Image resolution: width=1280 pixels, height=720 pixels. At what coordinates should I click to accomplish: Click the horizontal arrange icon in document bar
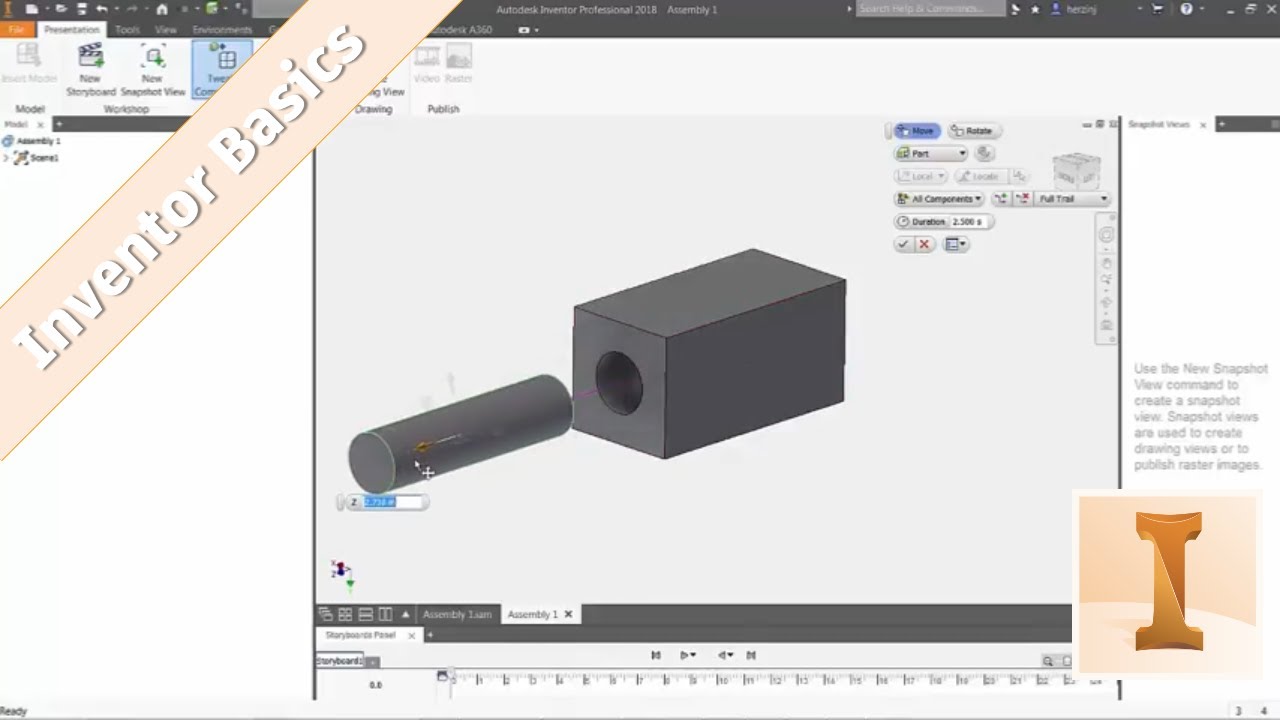[365, 614]
